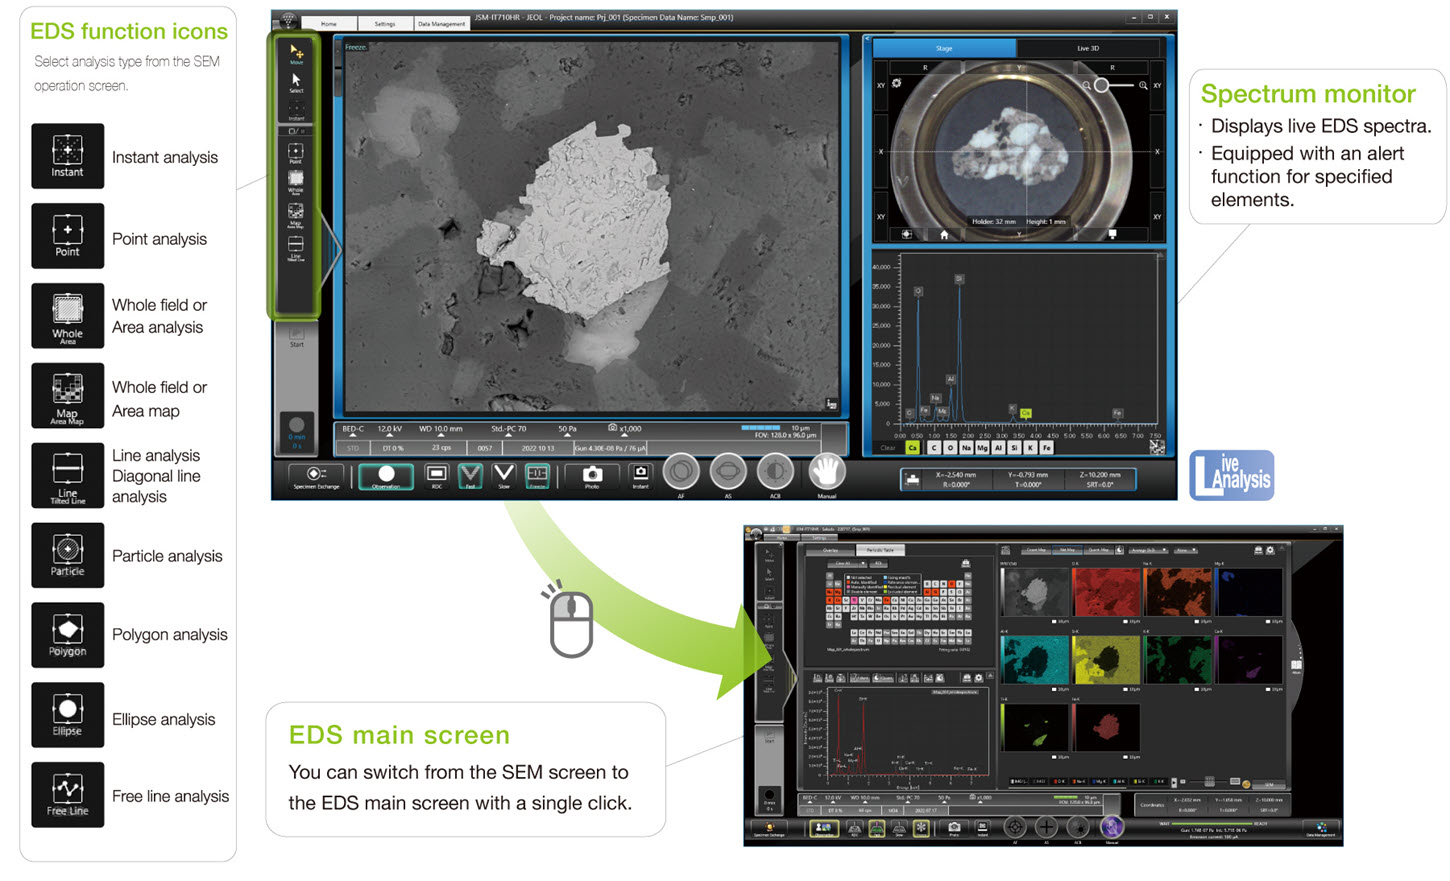Take a Photo with the camera icon

pyautogui.click(x=592, y=475)
